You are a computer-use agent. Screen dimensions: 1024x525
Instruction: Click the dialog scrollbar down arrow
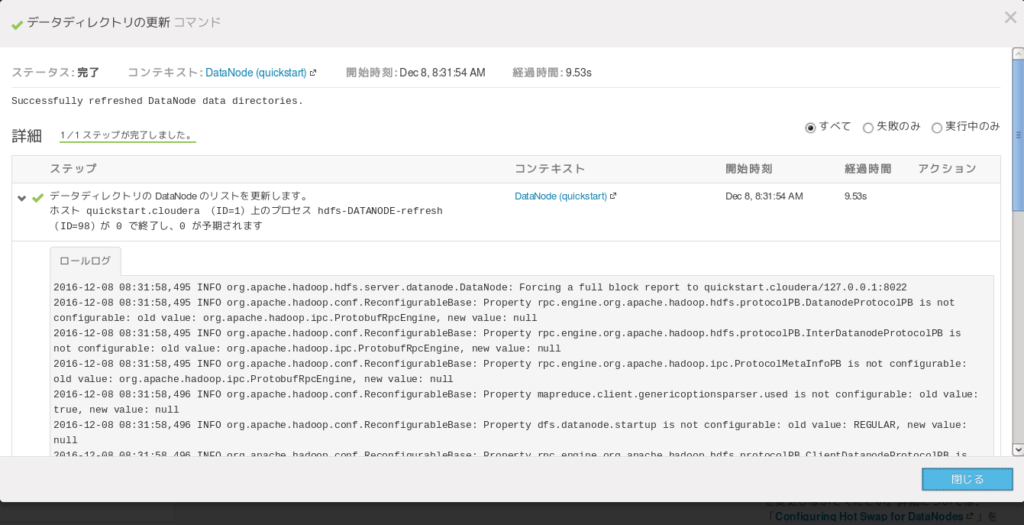pyautogui.click(x=1017, y=449)
